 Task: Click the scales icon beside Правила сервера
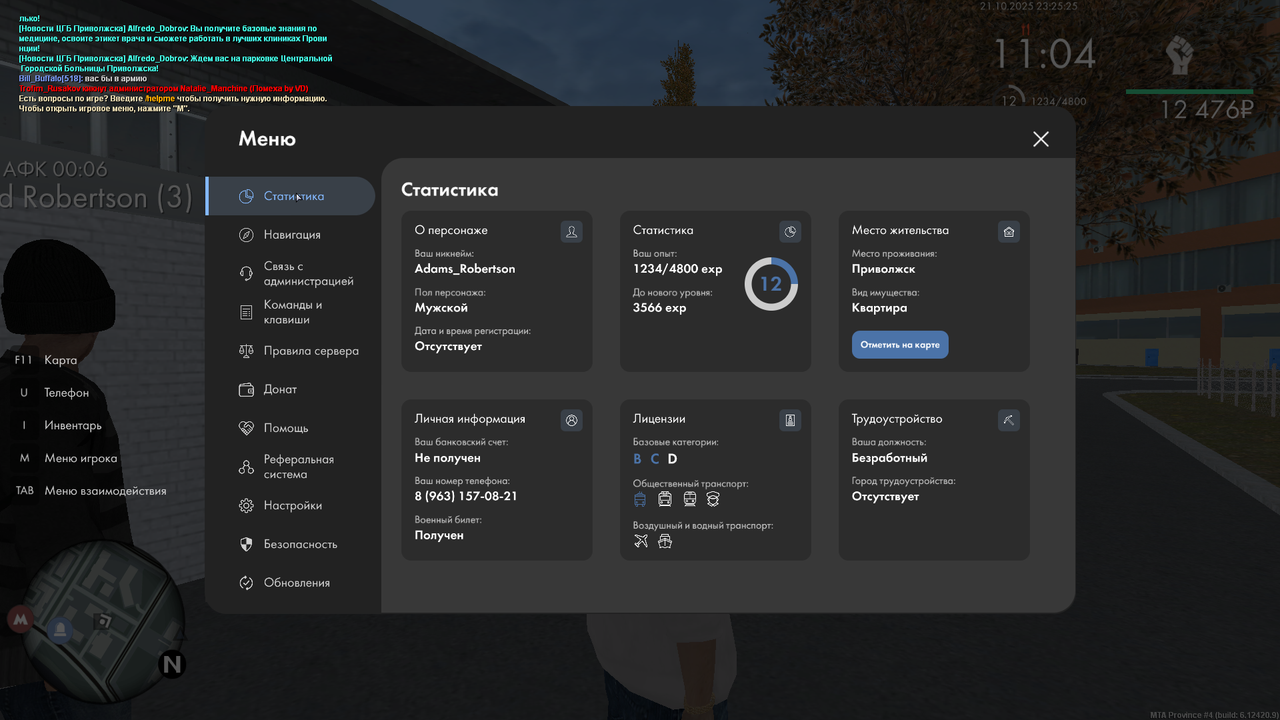[x=246, y=351]
